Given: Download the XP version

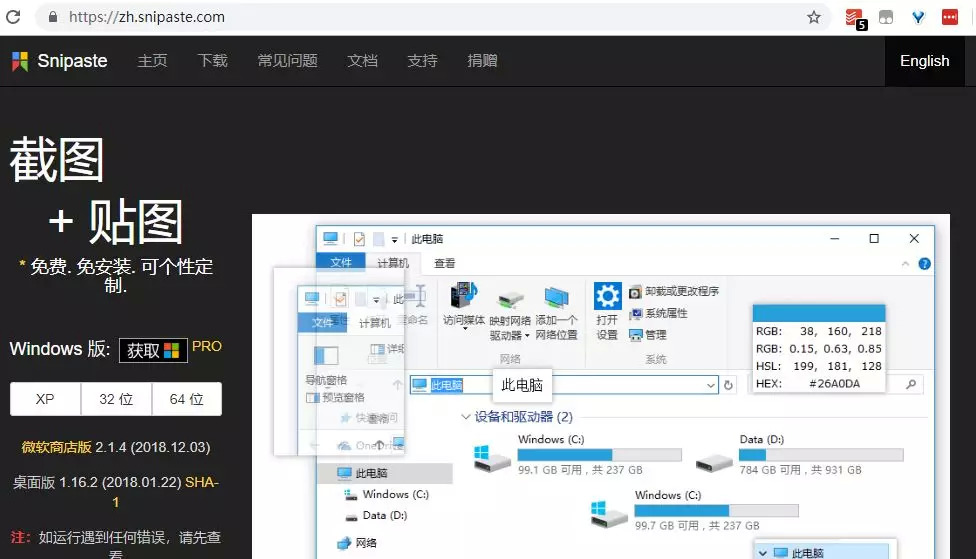Looking at the screenshot, I should pyautogui.click(x=45, y=399).
